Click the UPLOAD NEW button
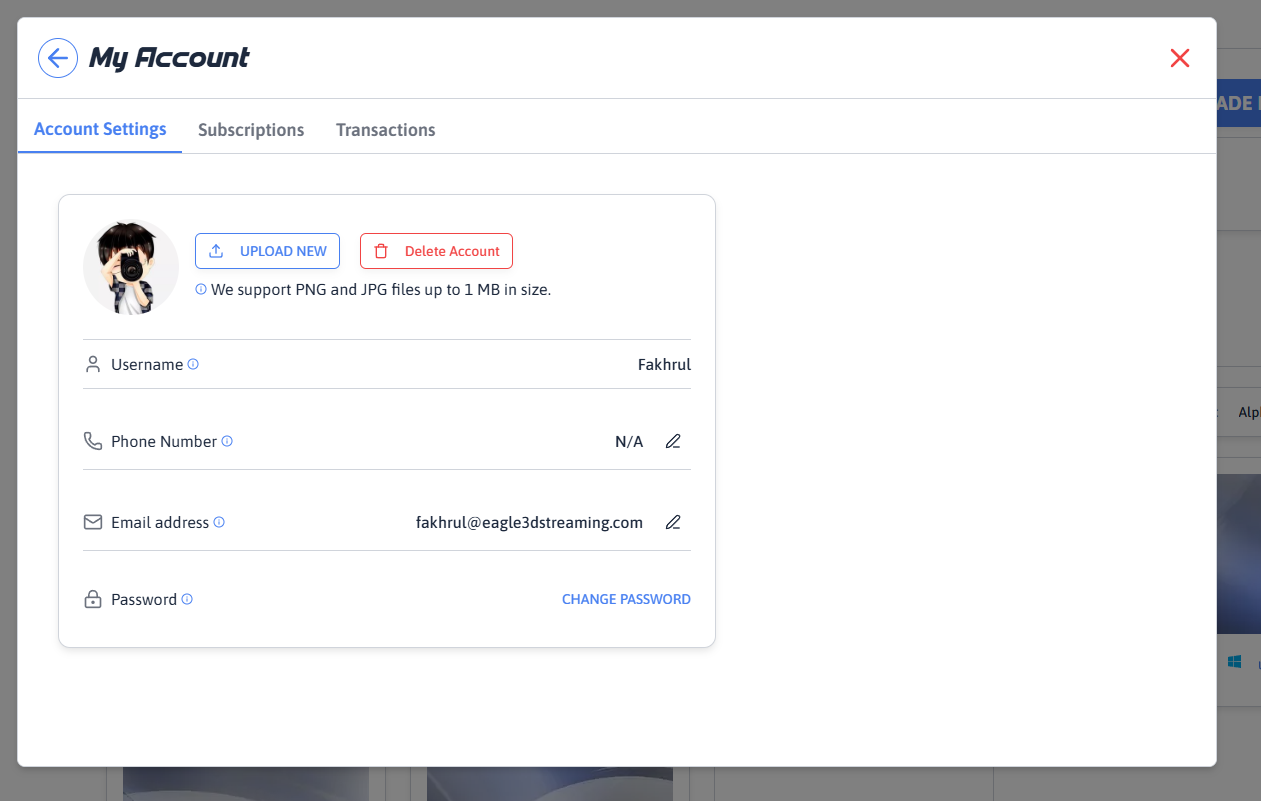Image resolution: width=1261 pixels, height=801 pixels. [267, 251]
